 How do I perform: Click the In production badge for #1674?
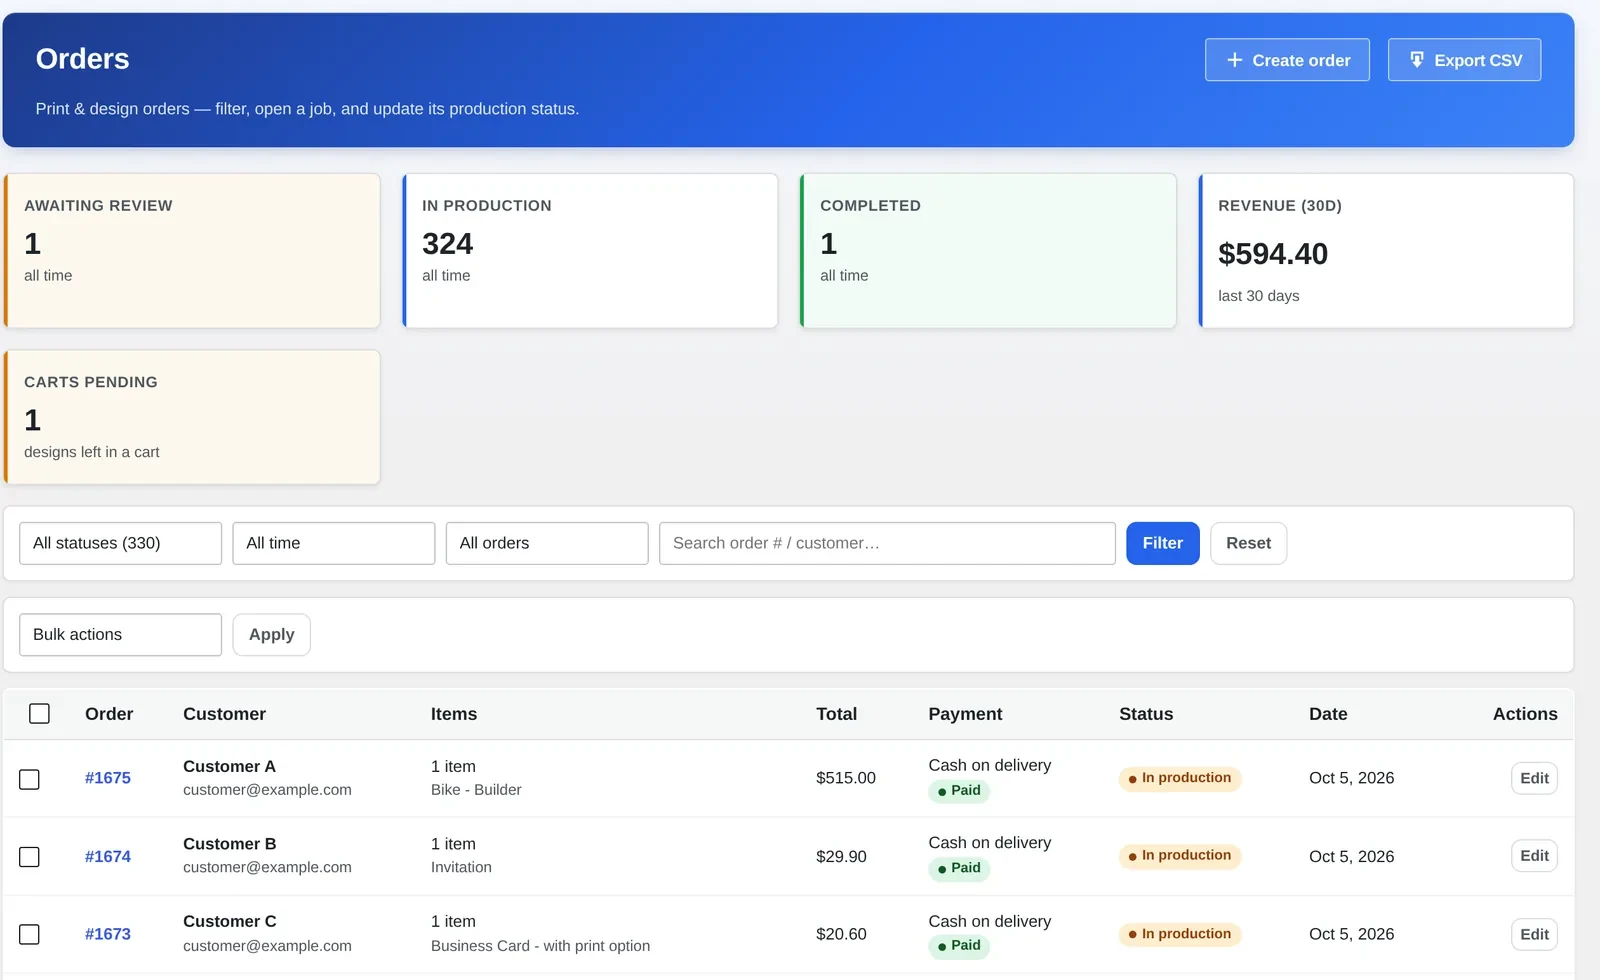1180,856
